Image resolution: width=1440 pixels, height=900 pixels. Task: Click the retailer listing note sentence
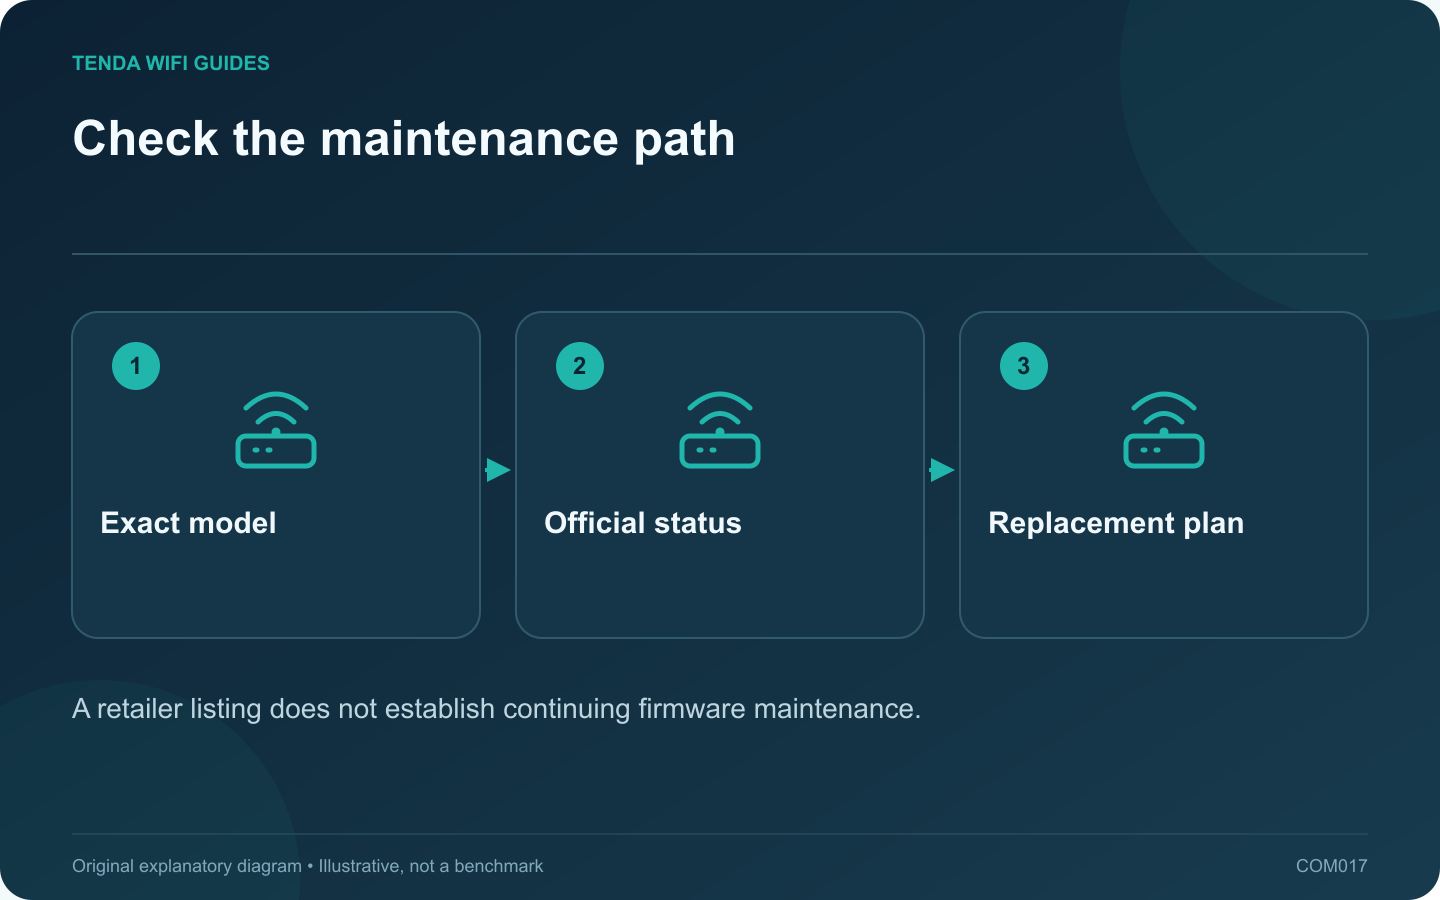coord(496,709)
